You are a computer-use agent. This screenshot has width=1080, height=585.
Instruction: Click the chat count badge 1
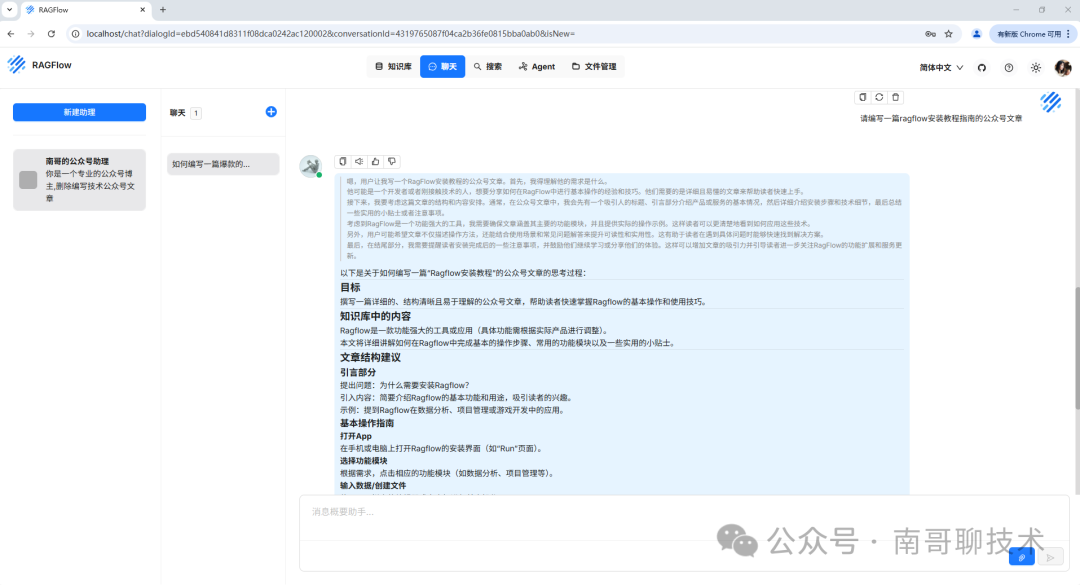tap(196, 113)
